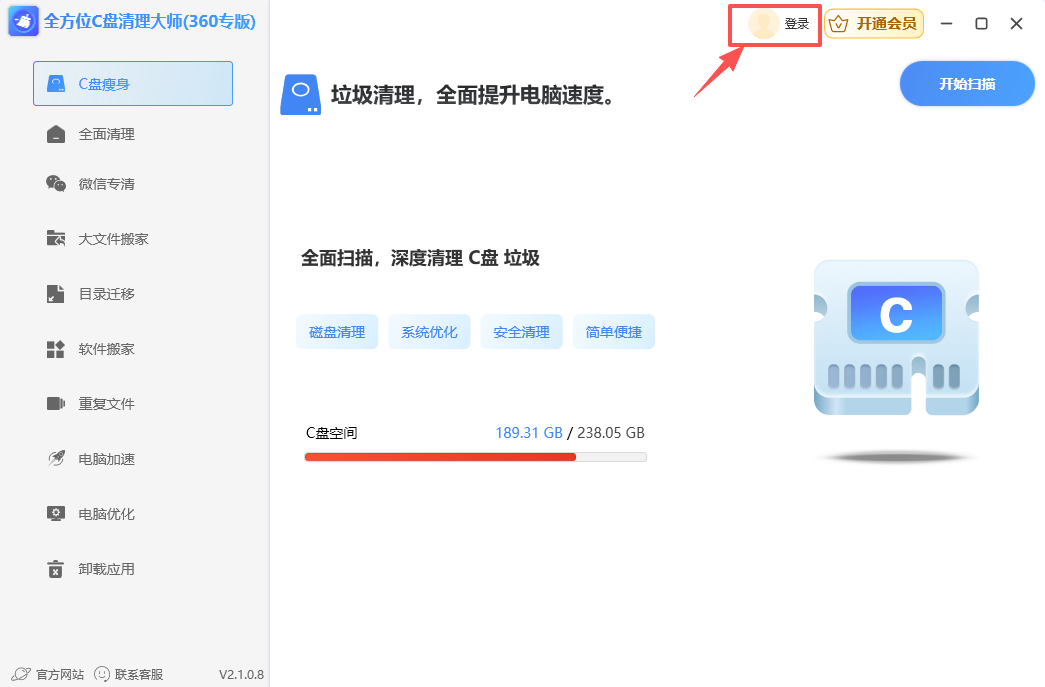Click the 软件搬家 grid icon
Image resolution: width=1045 pixels, height=687 pixels.
[x=56, y=349]
